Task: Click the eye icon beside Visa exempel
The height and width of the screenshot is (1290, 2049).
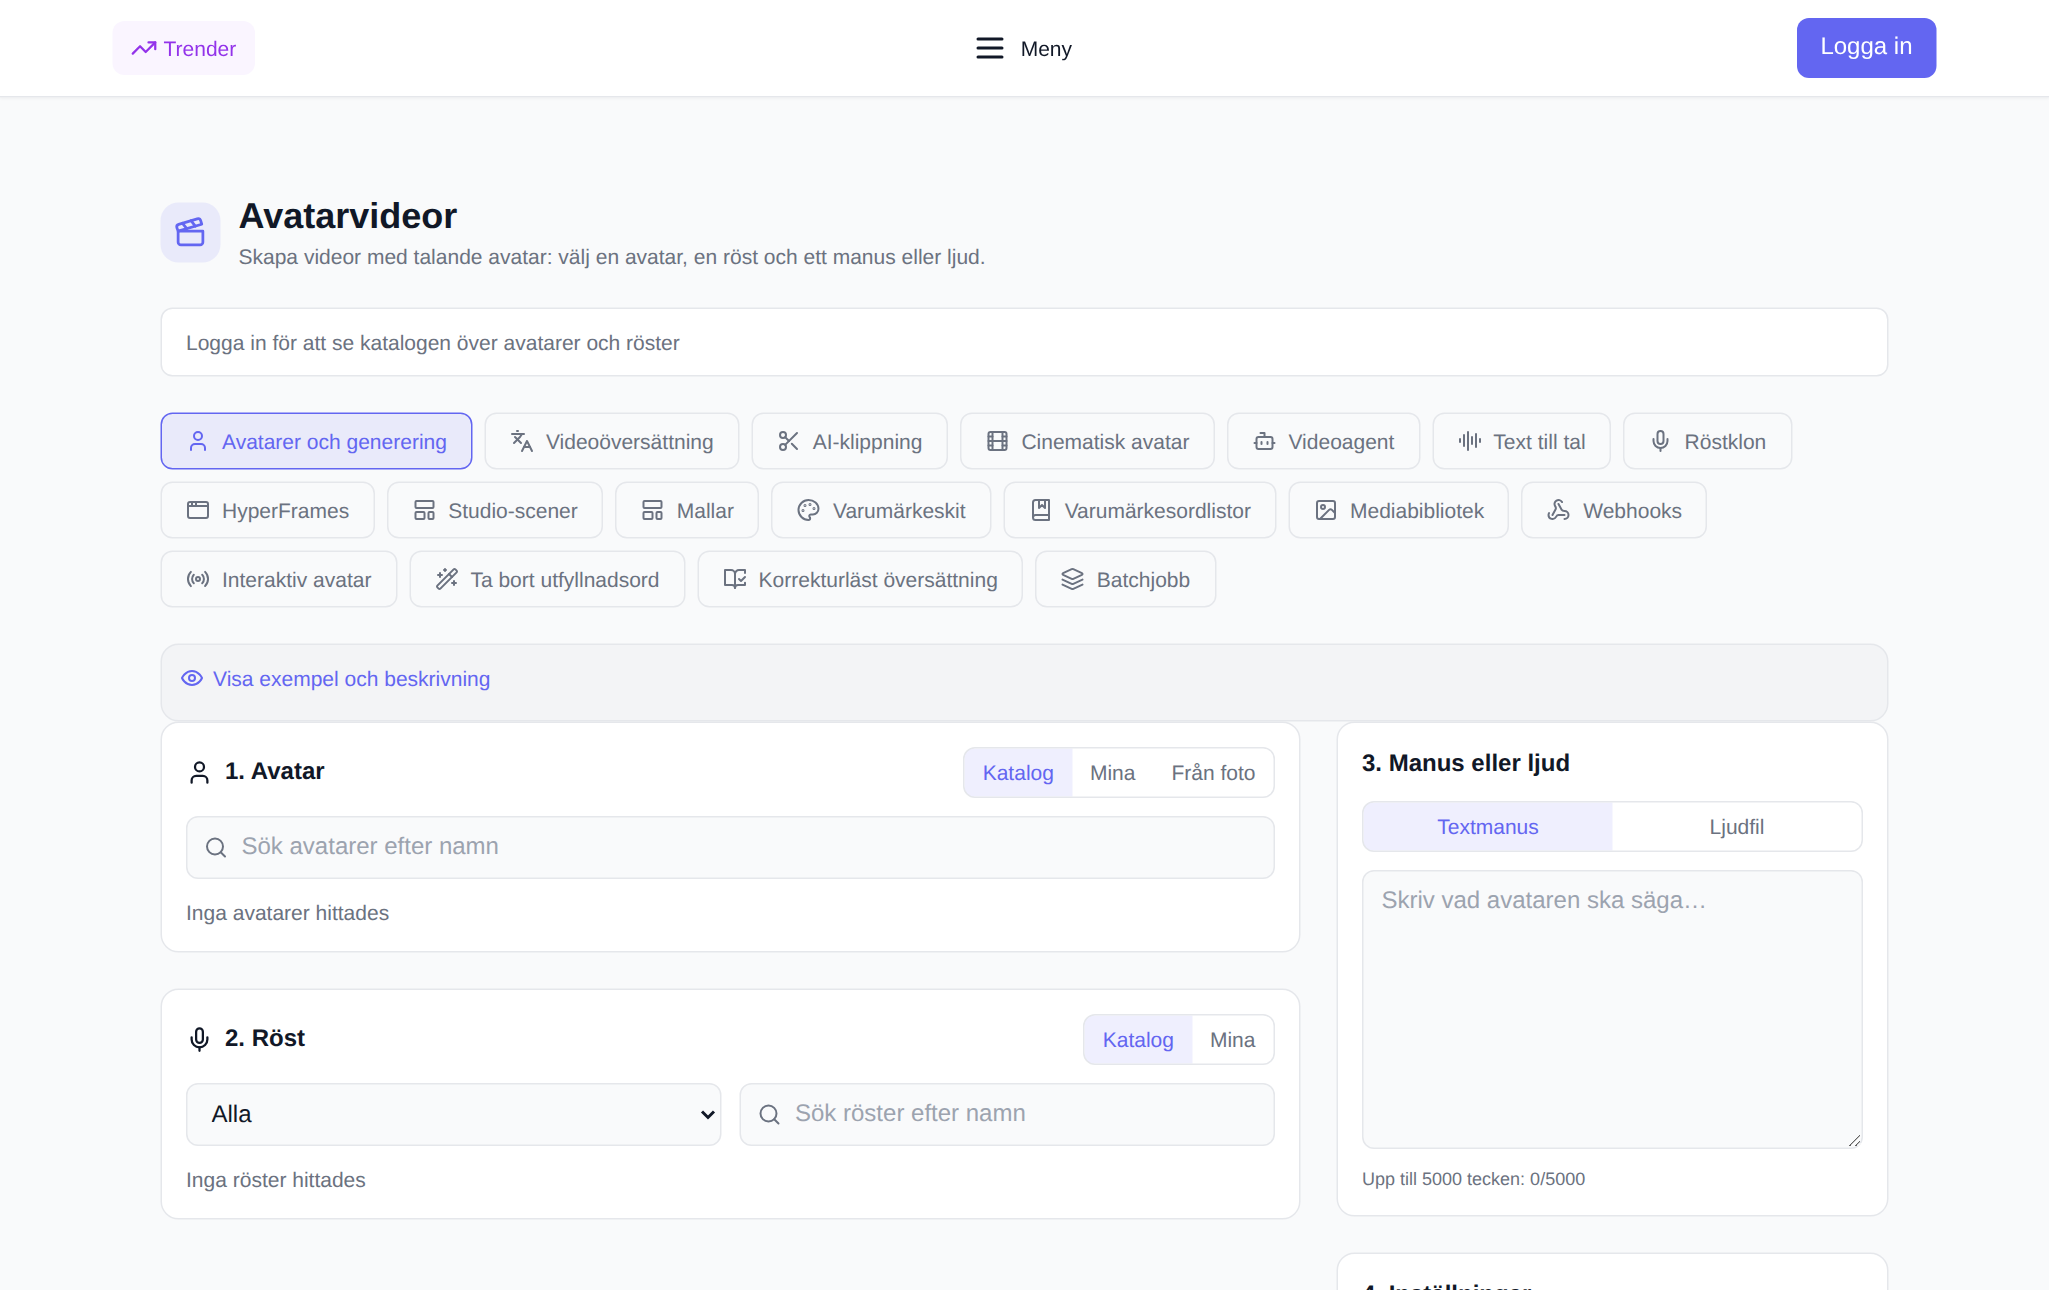Action: coord(192,678)
